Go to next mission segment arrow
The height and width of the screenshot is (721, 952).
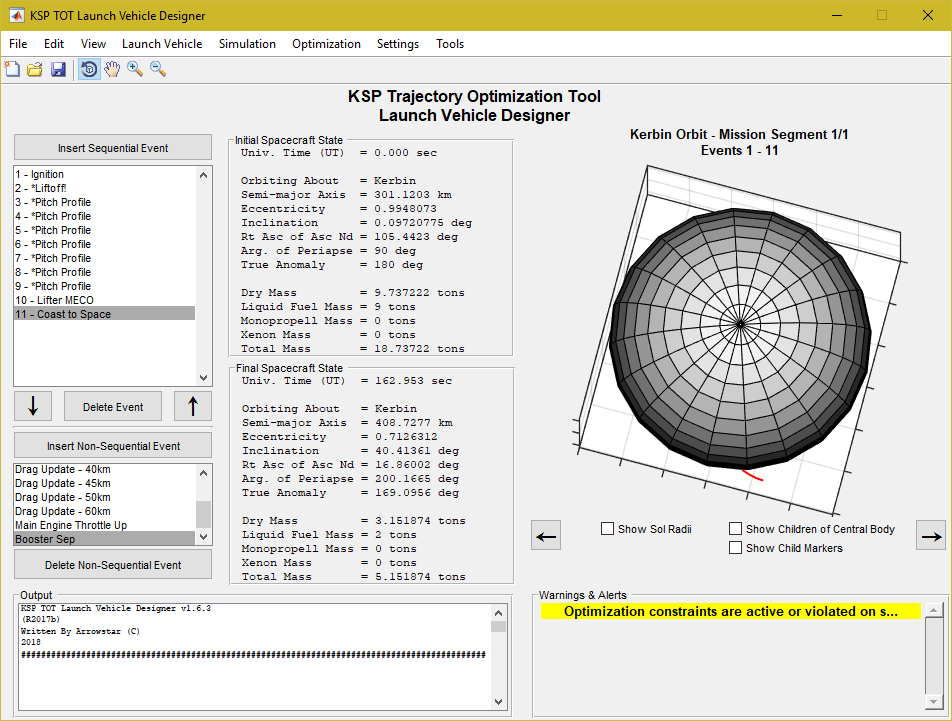click(x=931, y=536)
